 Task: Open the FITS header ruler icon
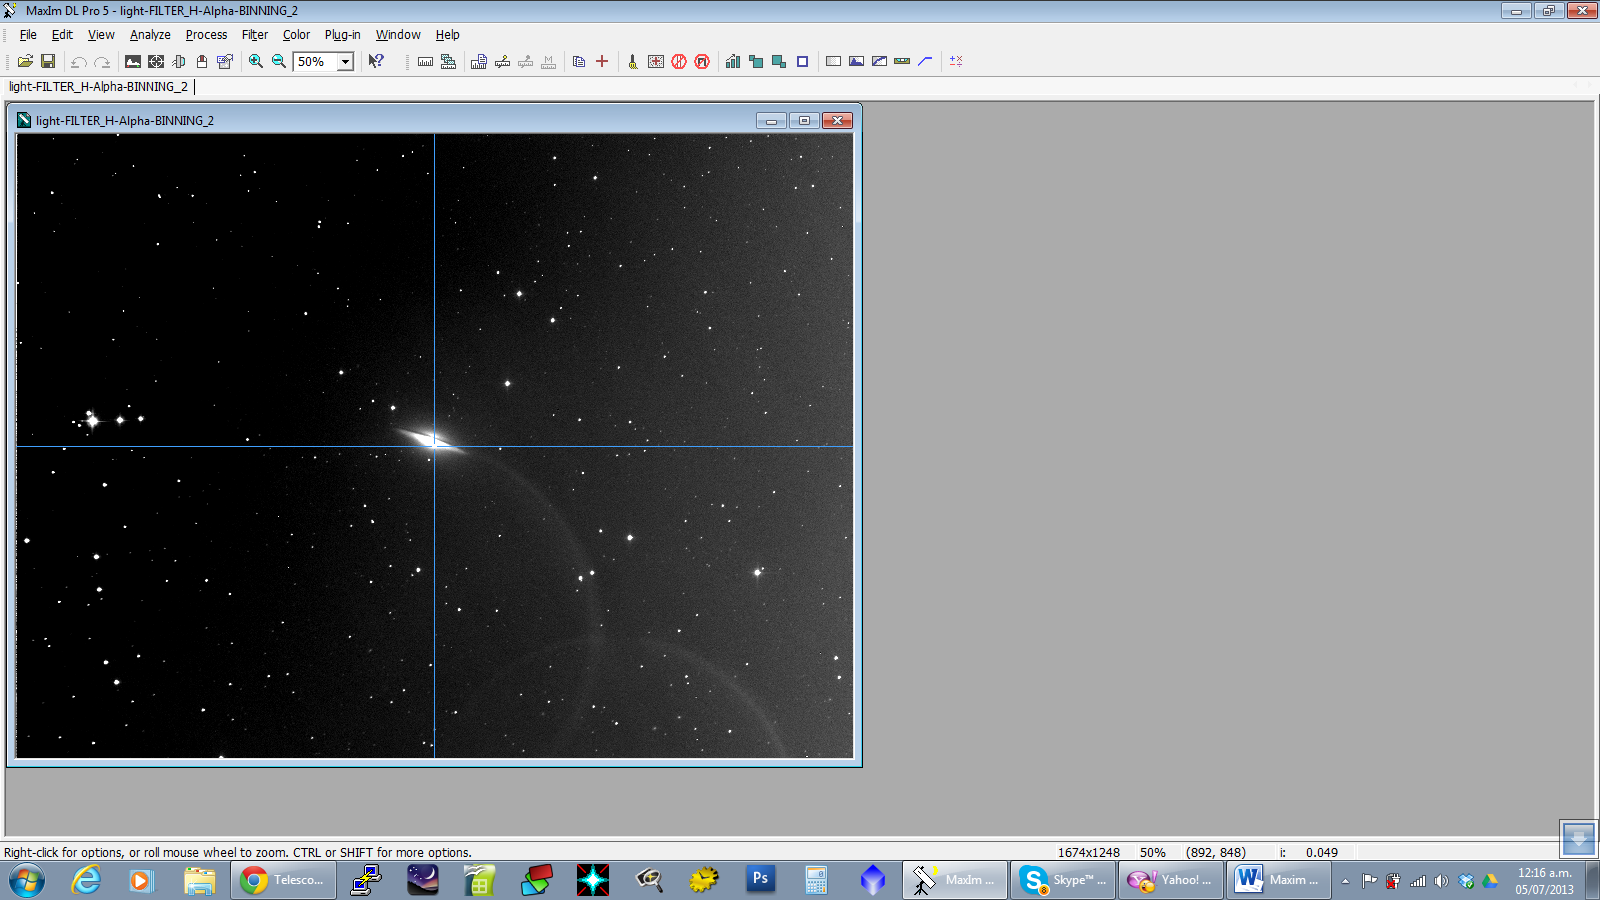(x=425, y=61)
